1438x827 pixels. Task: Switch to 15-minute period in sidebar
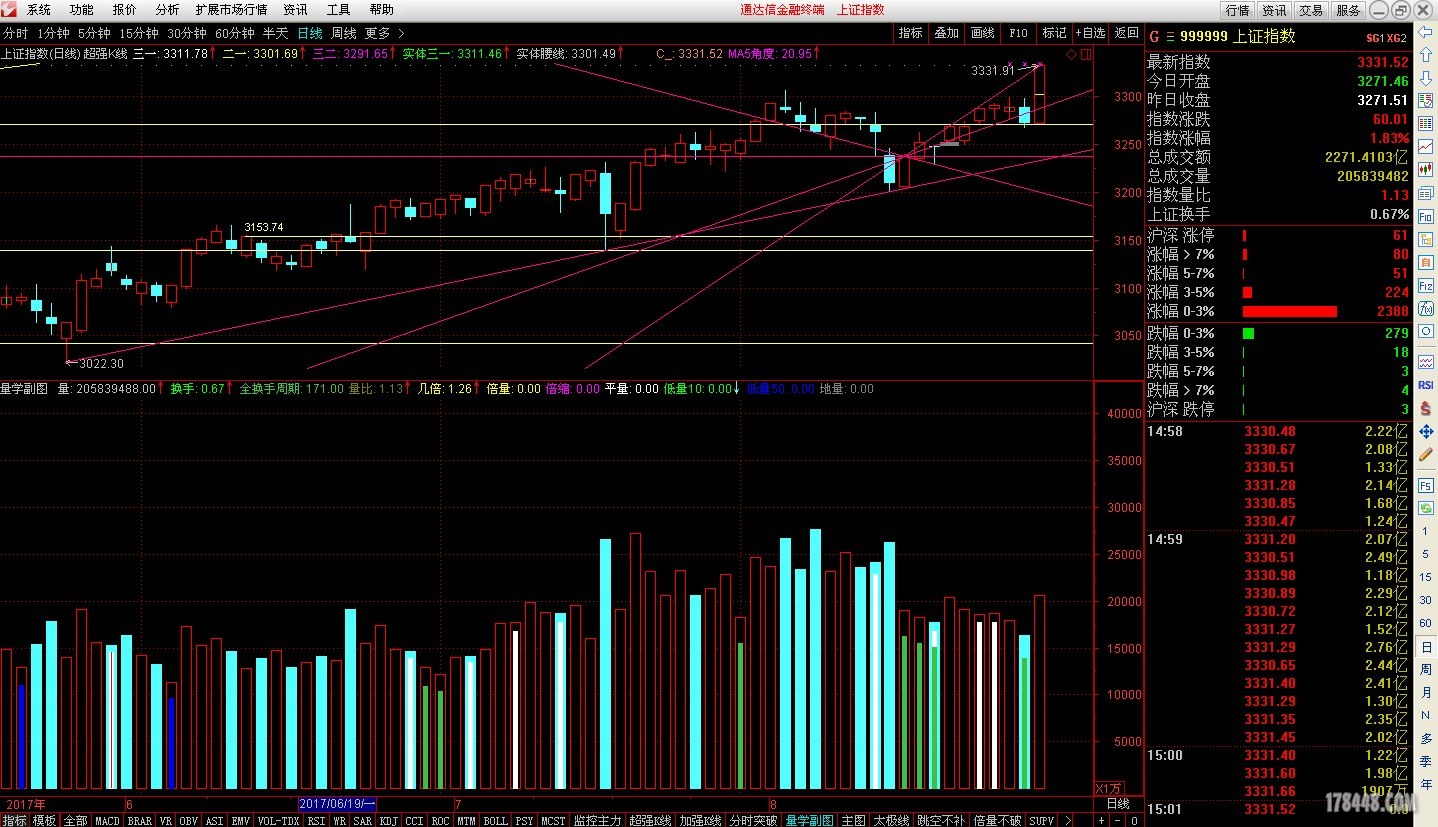click(x=1425, y=577)
